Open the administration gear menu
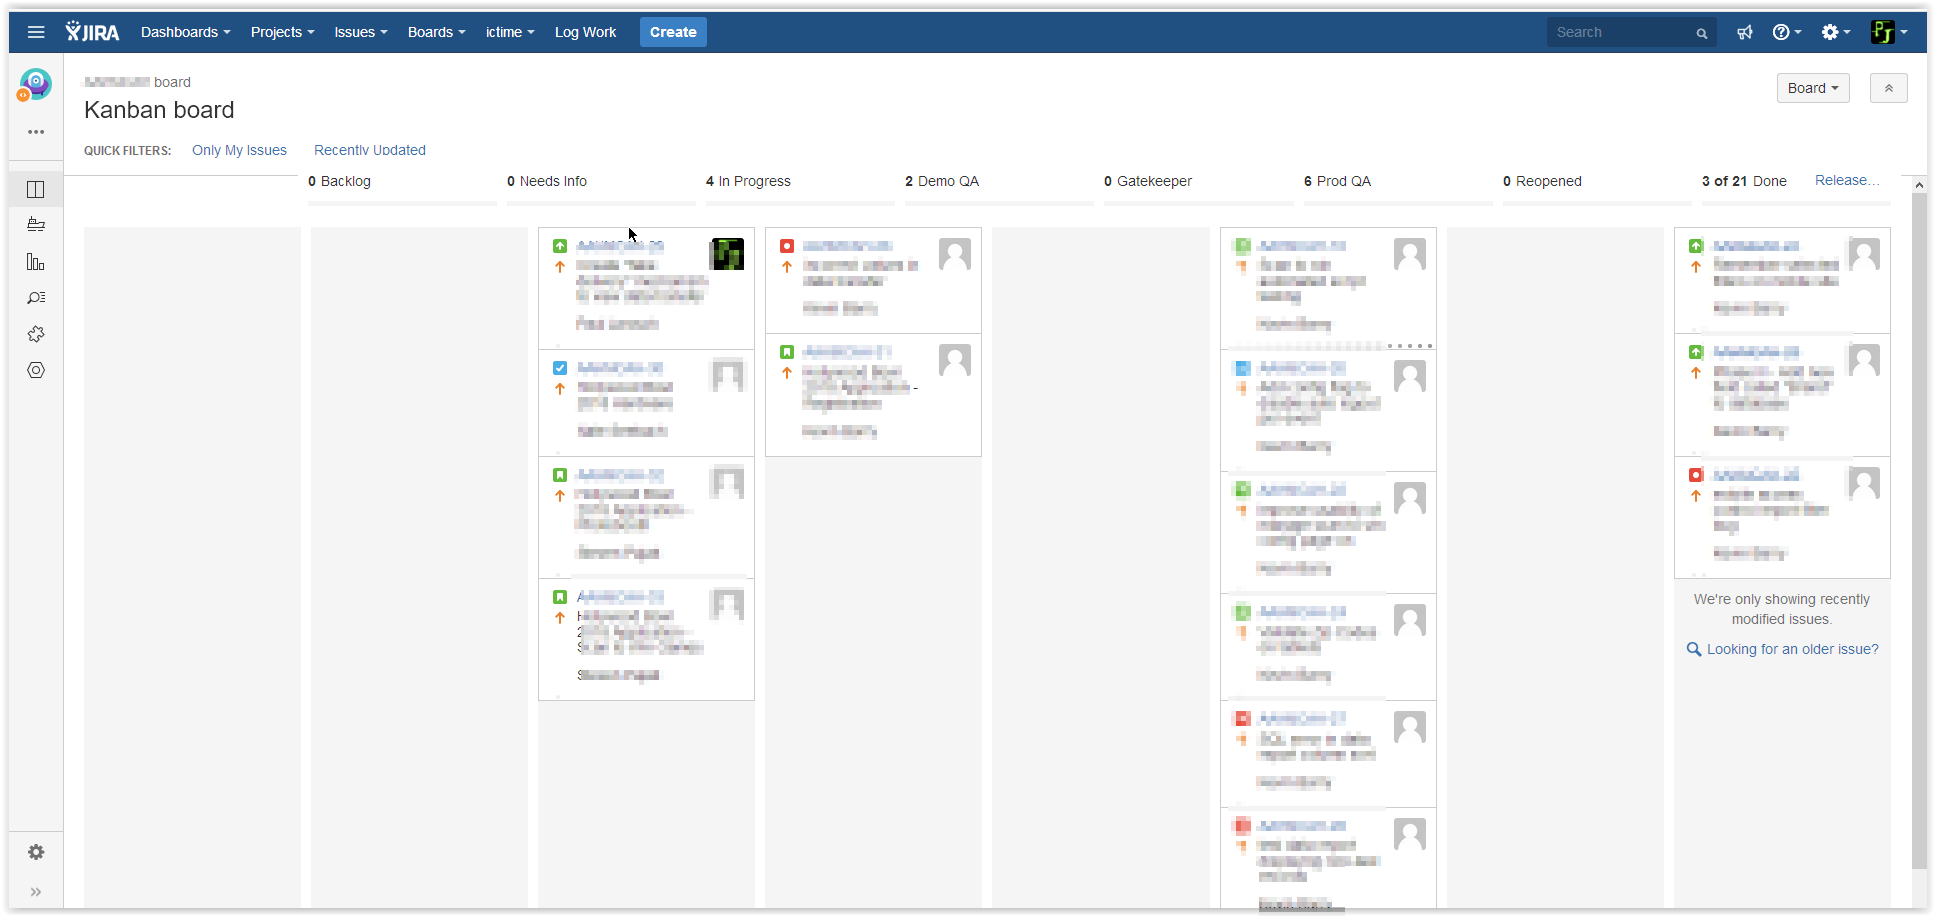1935x916 pixels. click(1836, 32)
